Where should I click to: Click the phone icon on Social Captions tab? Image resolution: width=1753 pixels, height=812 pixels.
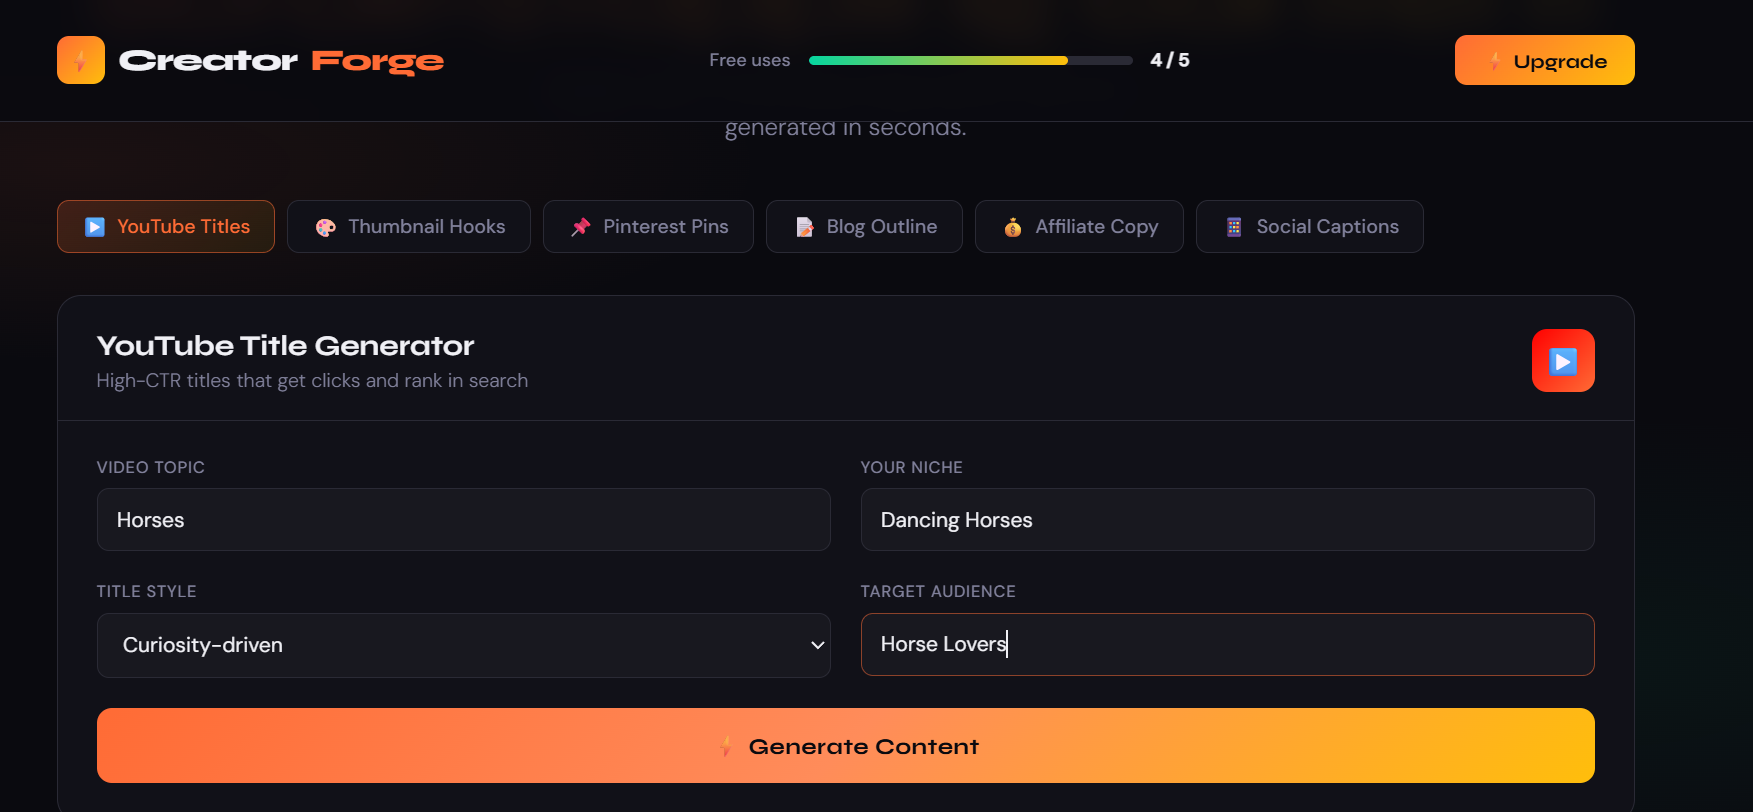(x=1234, y=227)
